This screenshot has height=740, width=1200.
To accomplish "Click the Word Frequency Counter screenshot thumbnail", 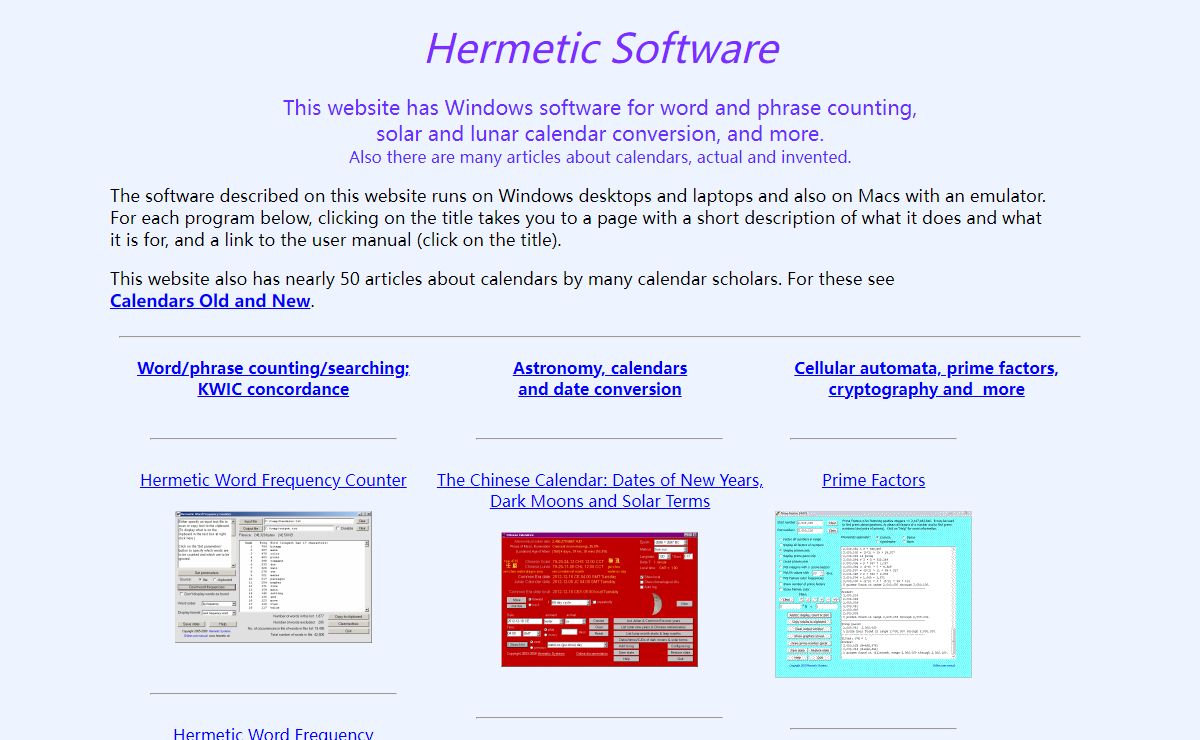I will coord(273,576).
